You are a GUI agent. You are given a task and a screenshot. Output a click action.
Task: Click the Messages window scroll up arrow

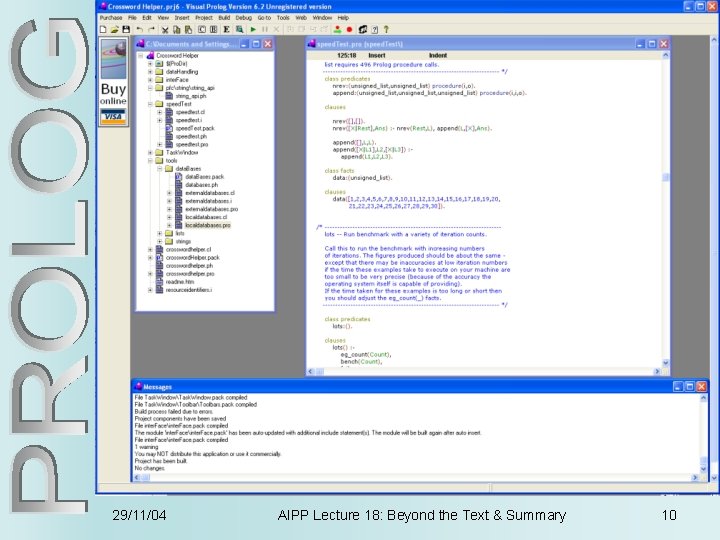pyautogui.click(x=703, y=399)
